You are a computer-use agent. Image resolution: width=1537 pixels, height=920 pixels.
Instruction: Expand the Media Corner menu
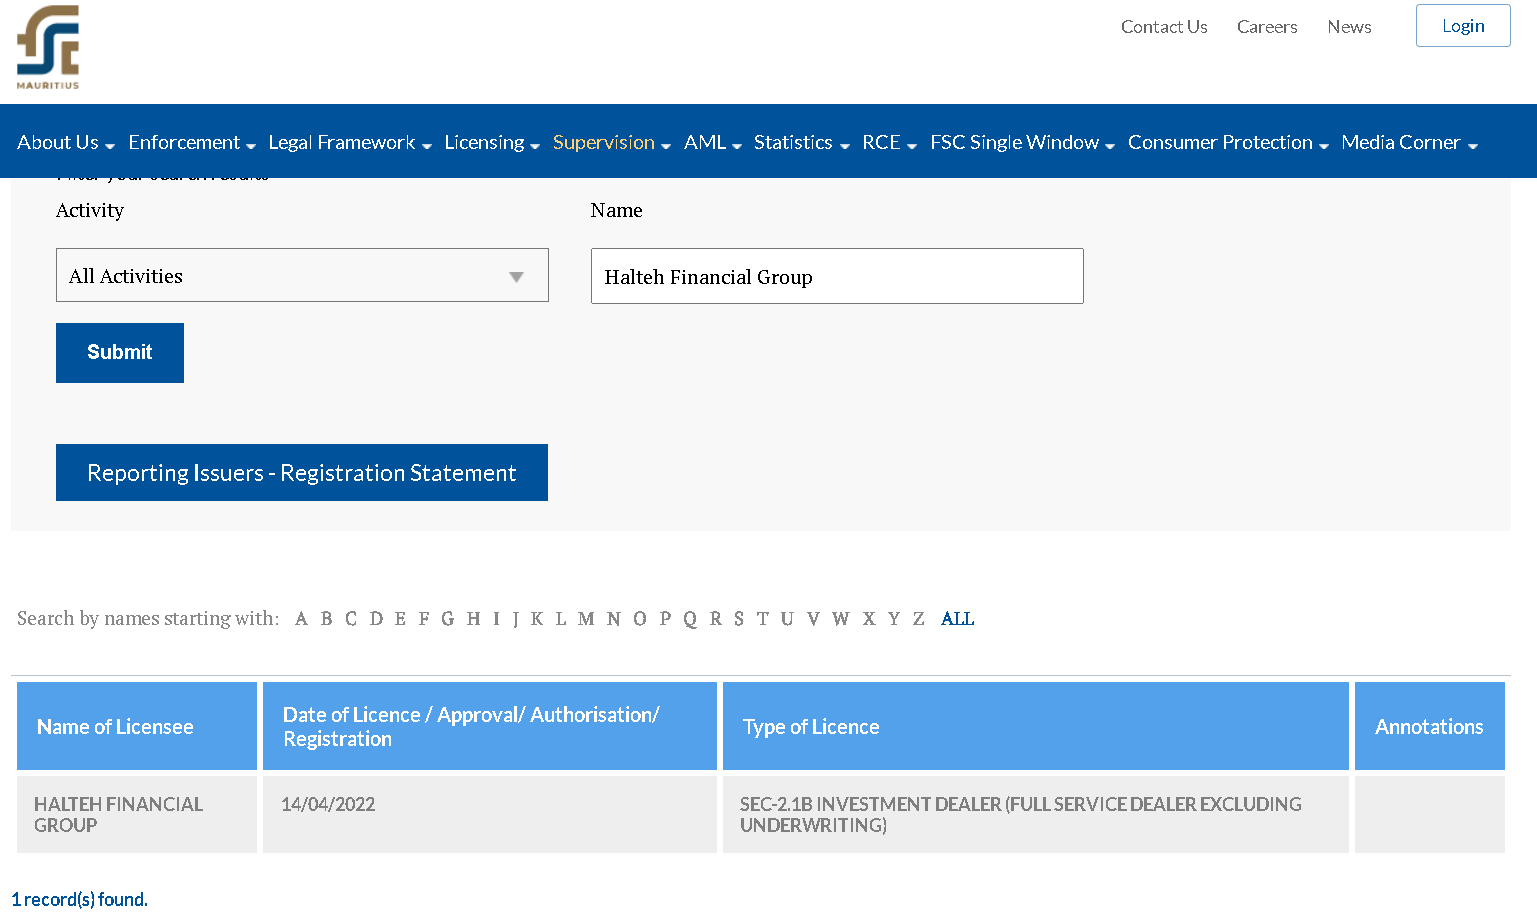(x=1410, y=143)
